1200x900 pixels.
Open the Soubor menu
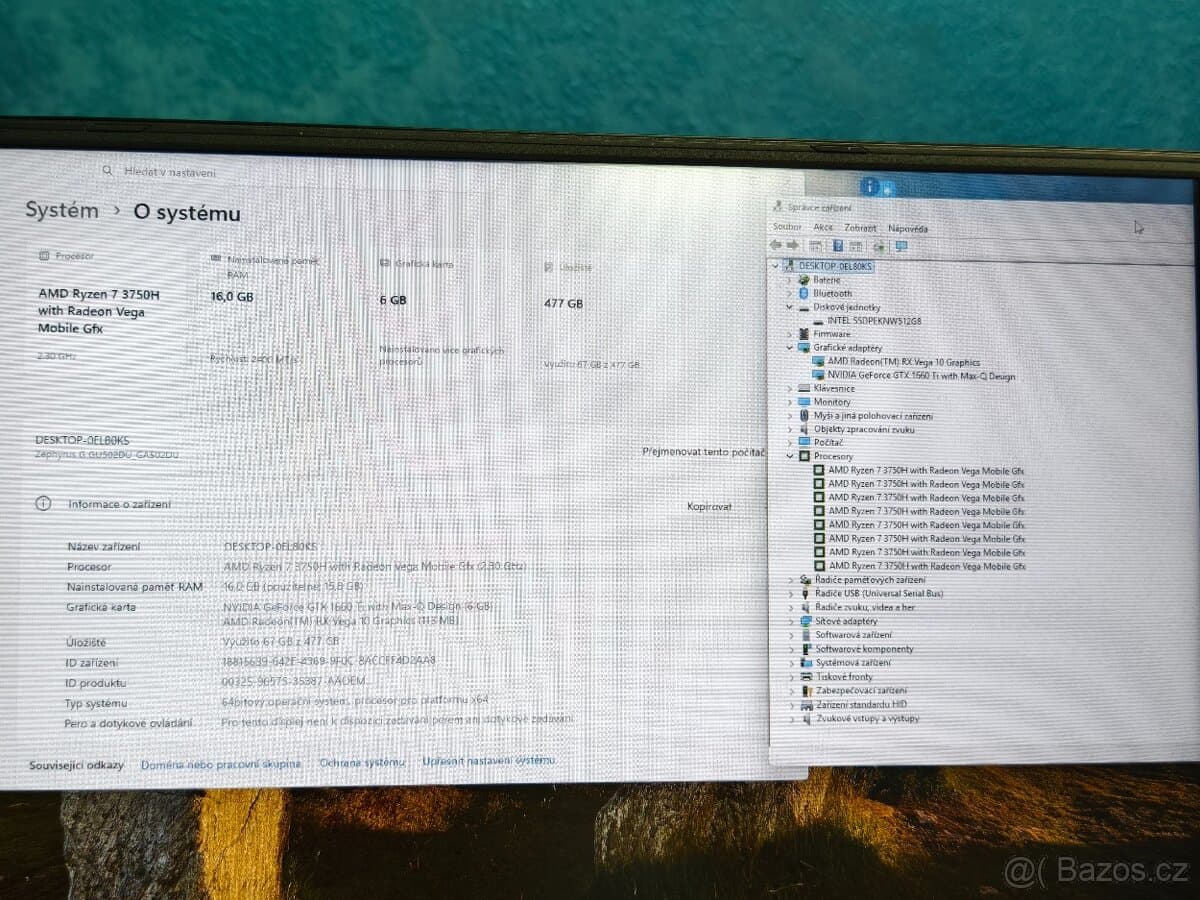pos(787,228)
